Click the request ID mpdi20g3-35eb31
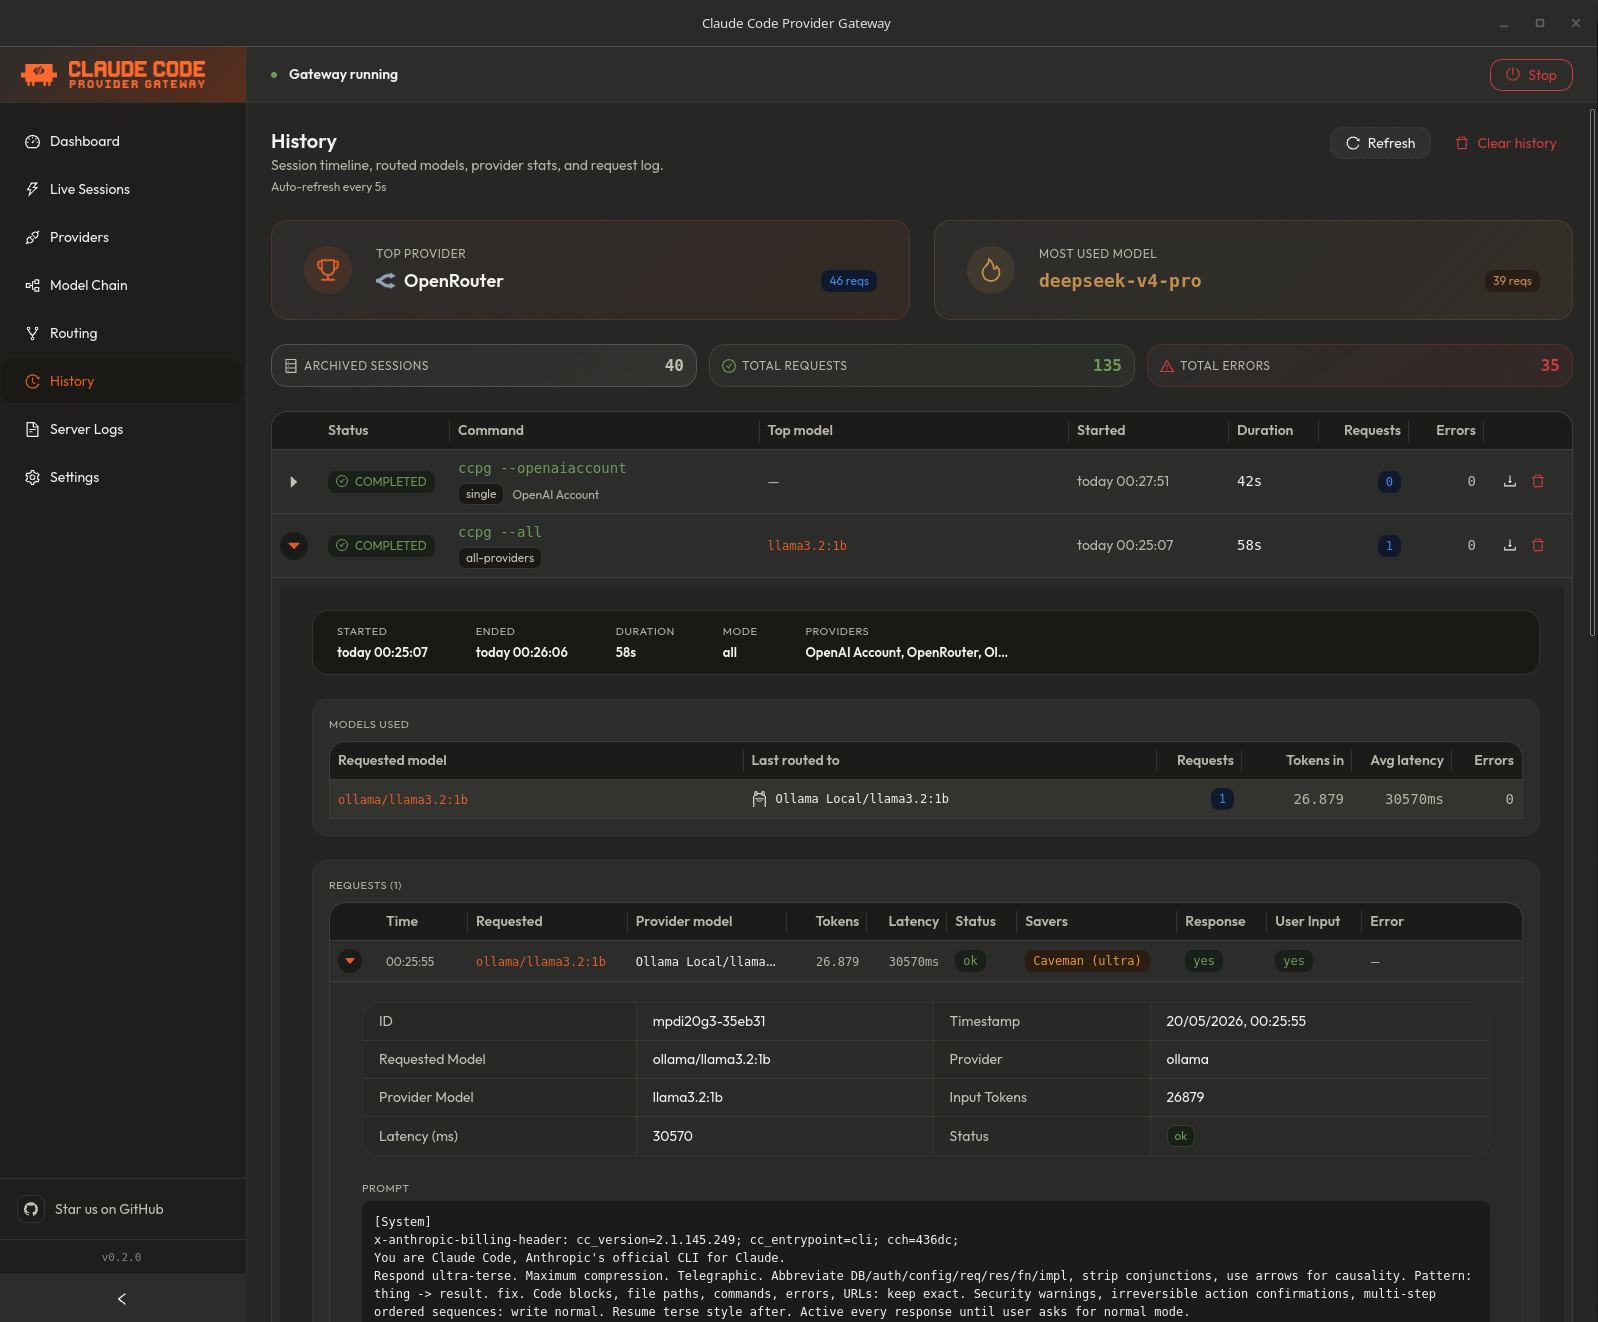The height and width of the screenshot is (1322, 1598). click(709, 1021)
